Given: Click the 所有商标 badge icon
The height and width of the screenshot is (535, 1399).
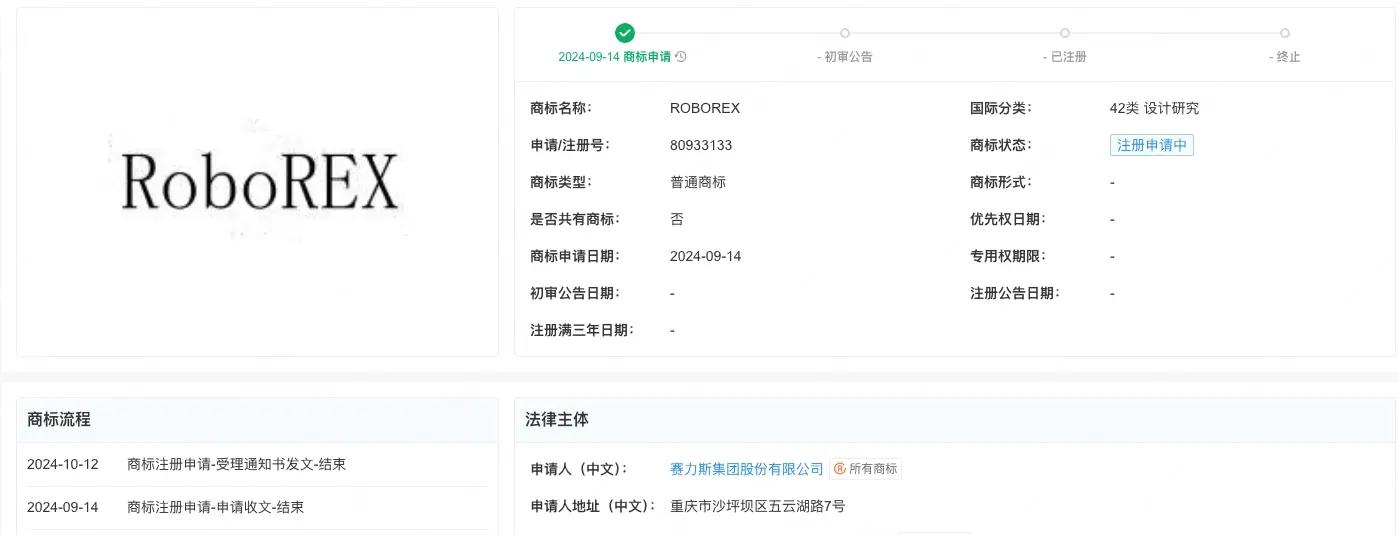Looking at the screenshot, I should click(840, 469).
